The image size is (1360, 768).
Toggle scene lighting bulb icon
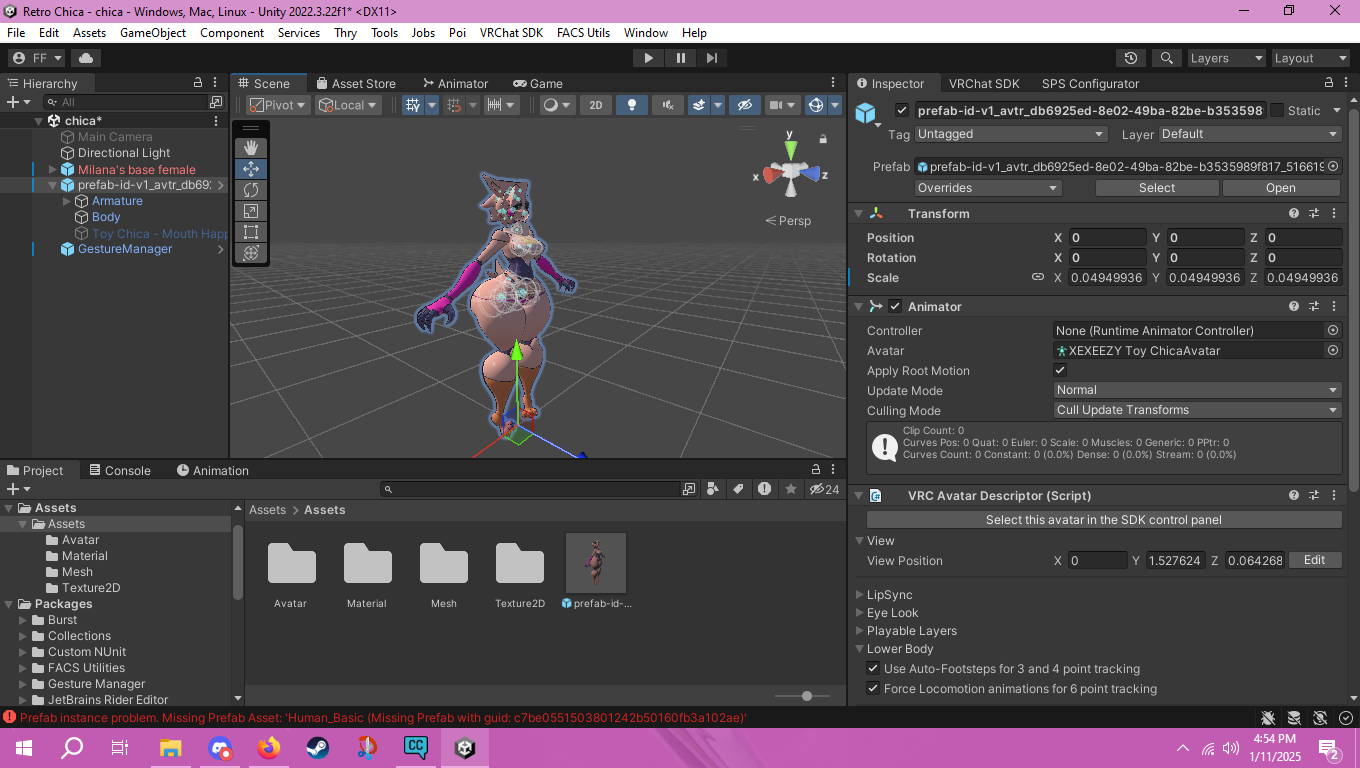631,105
